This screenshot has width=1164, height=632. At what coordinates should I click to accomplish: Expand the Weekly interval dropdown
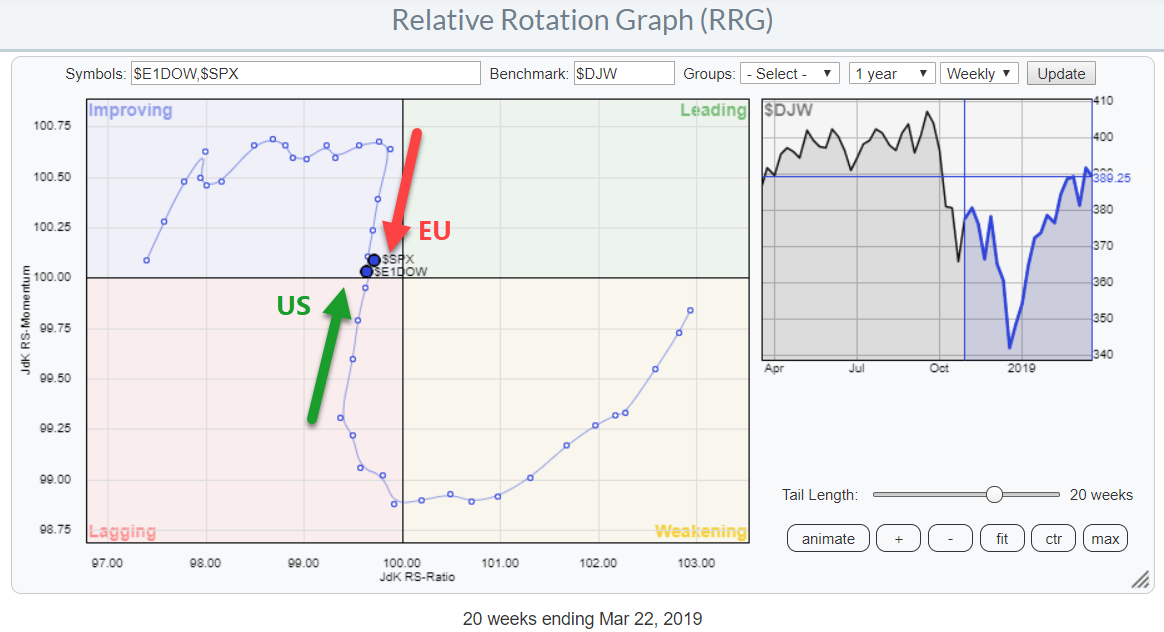pos(979,74)
